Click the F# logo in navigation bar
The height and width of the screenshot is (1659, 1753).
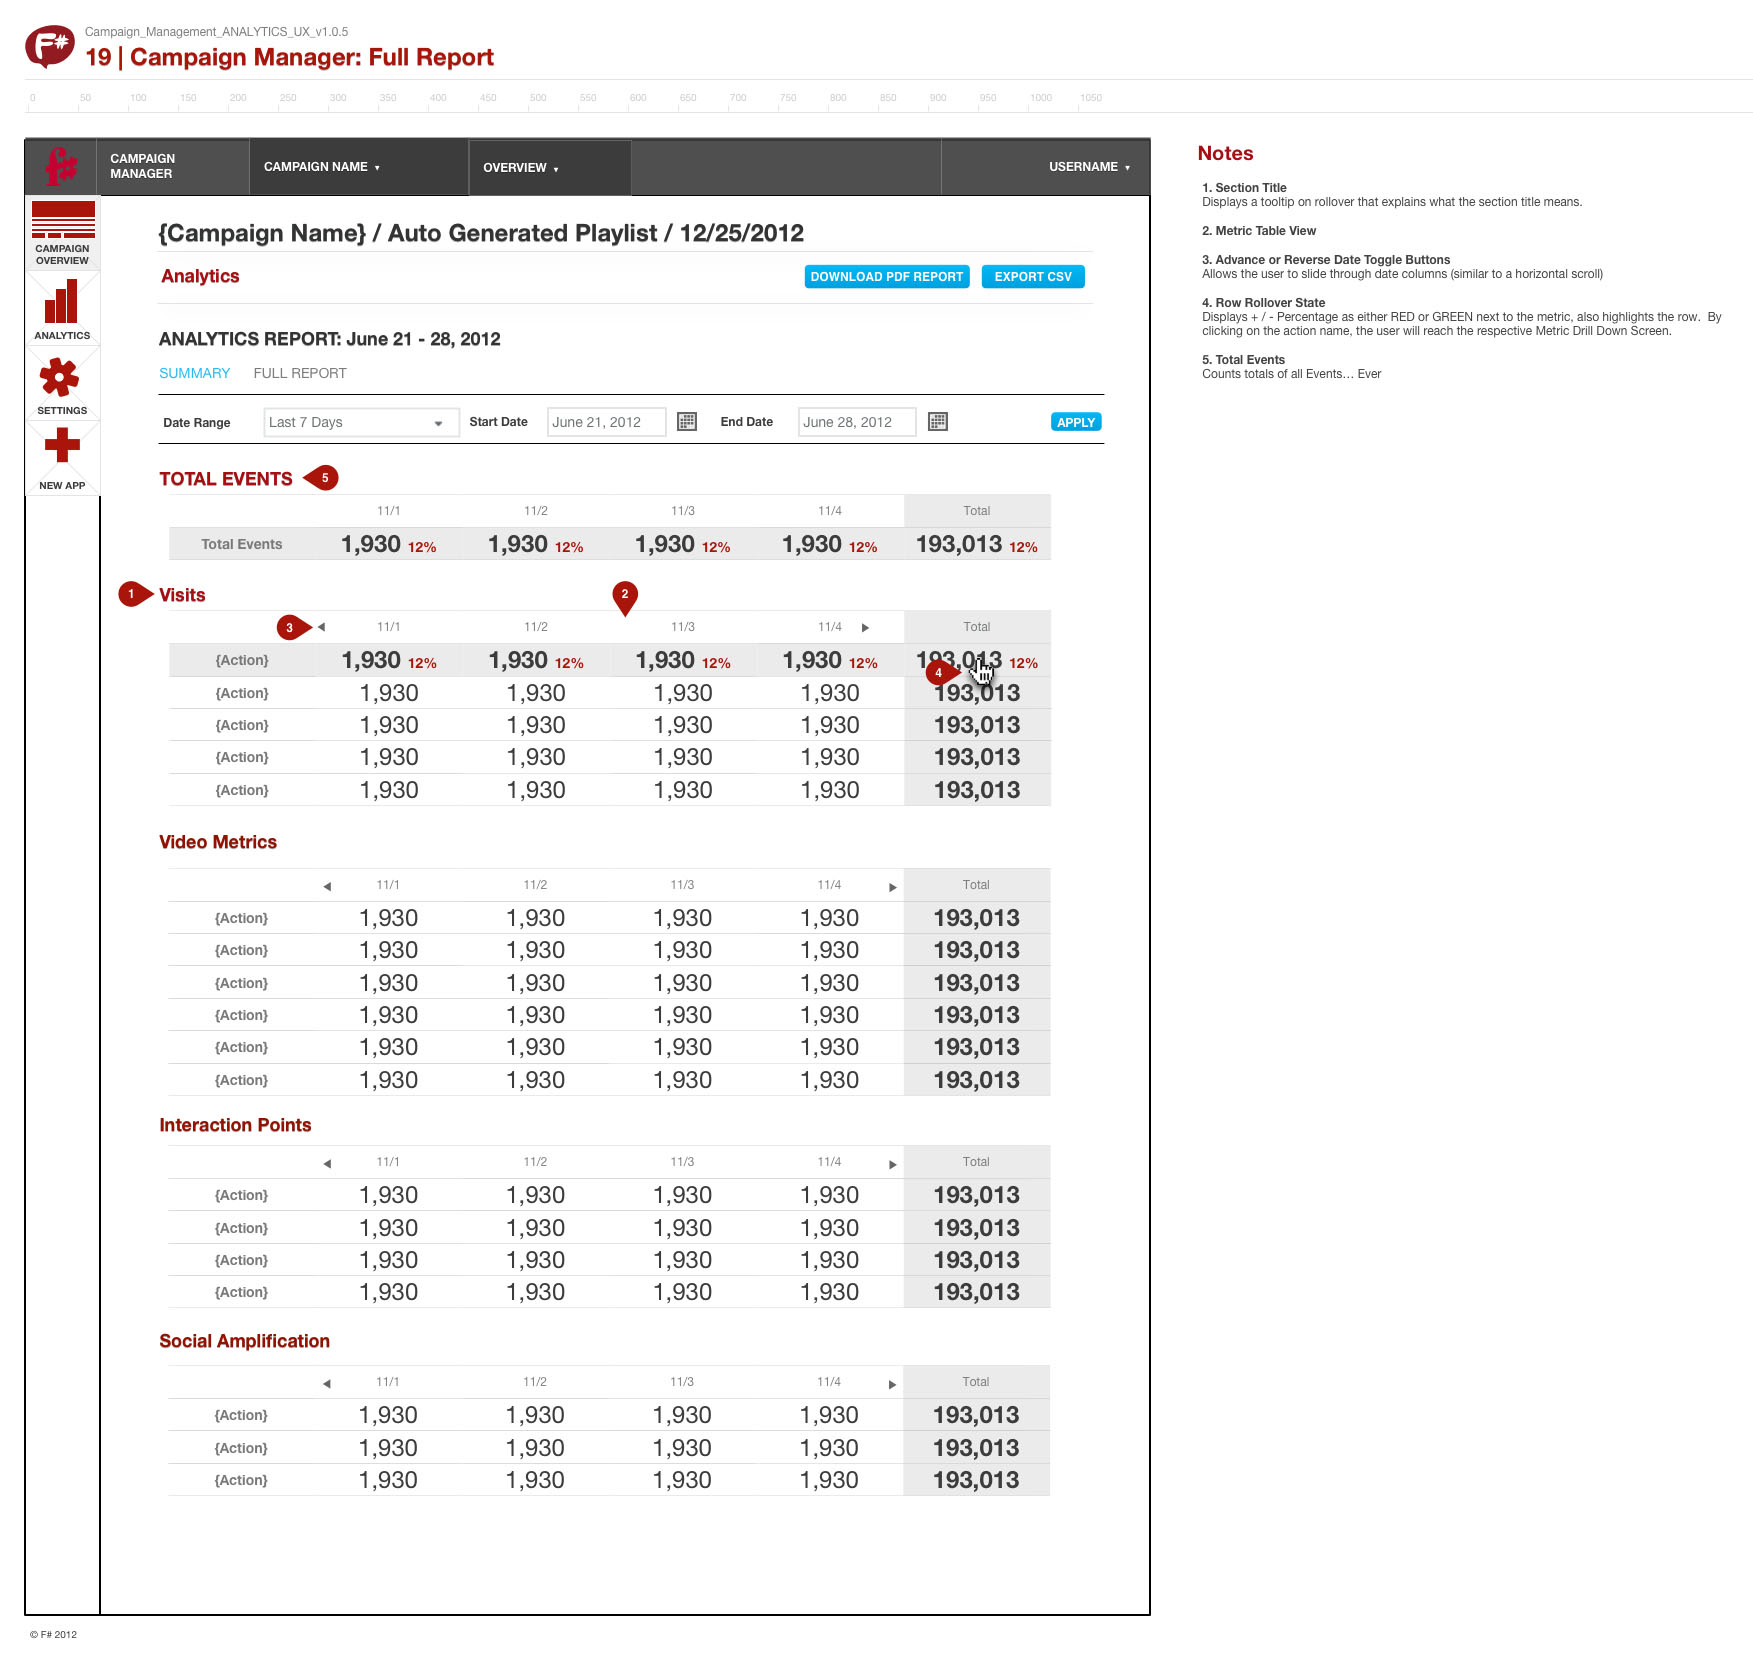(x=61, y=166)
